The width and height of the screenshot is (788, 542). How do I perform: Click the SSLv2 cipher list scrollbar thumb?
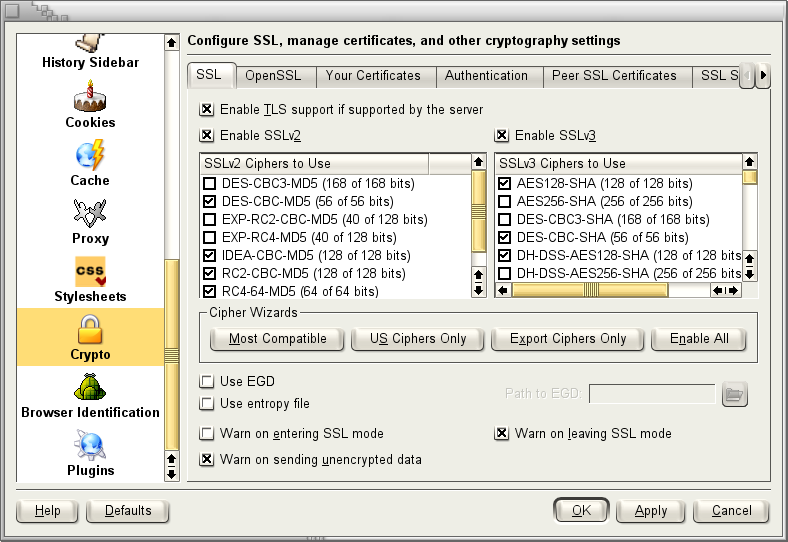click(478, 211)
